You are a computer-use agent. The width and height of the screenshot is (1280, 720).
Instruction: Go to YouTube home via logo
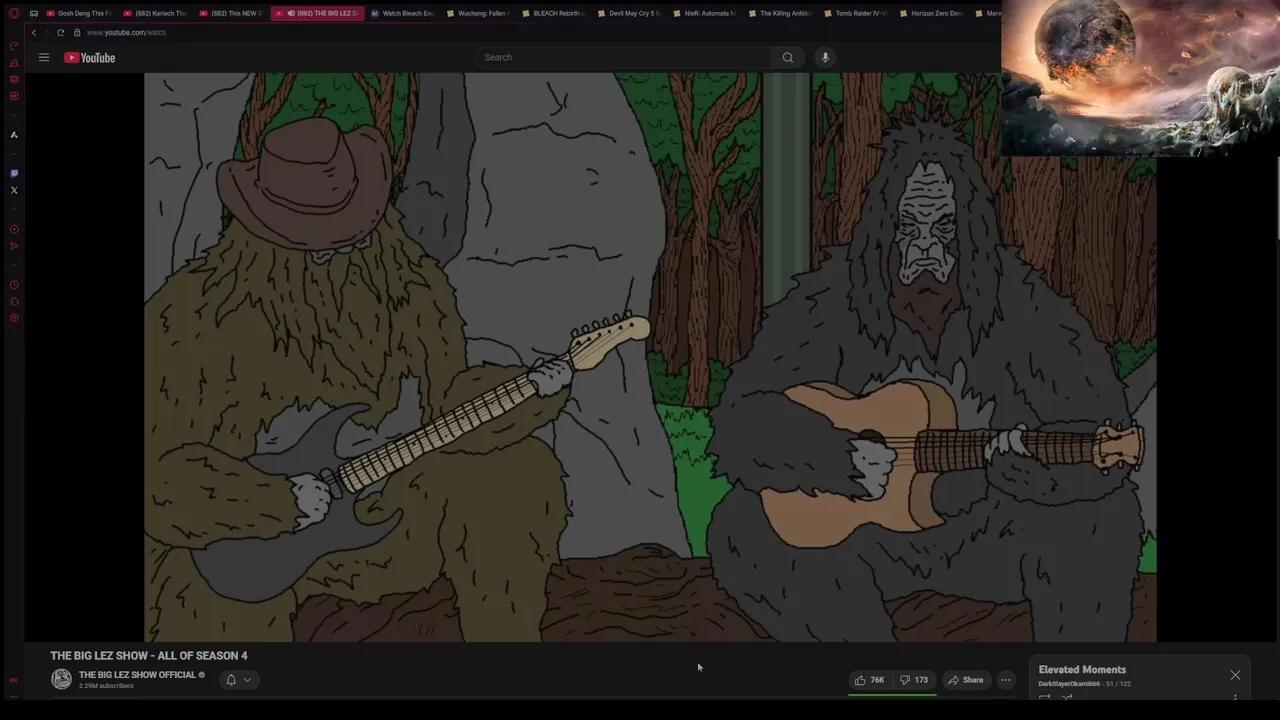(90, 57)
